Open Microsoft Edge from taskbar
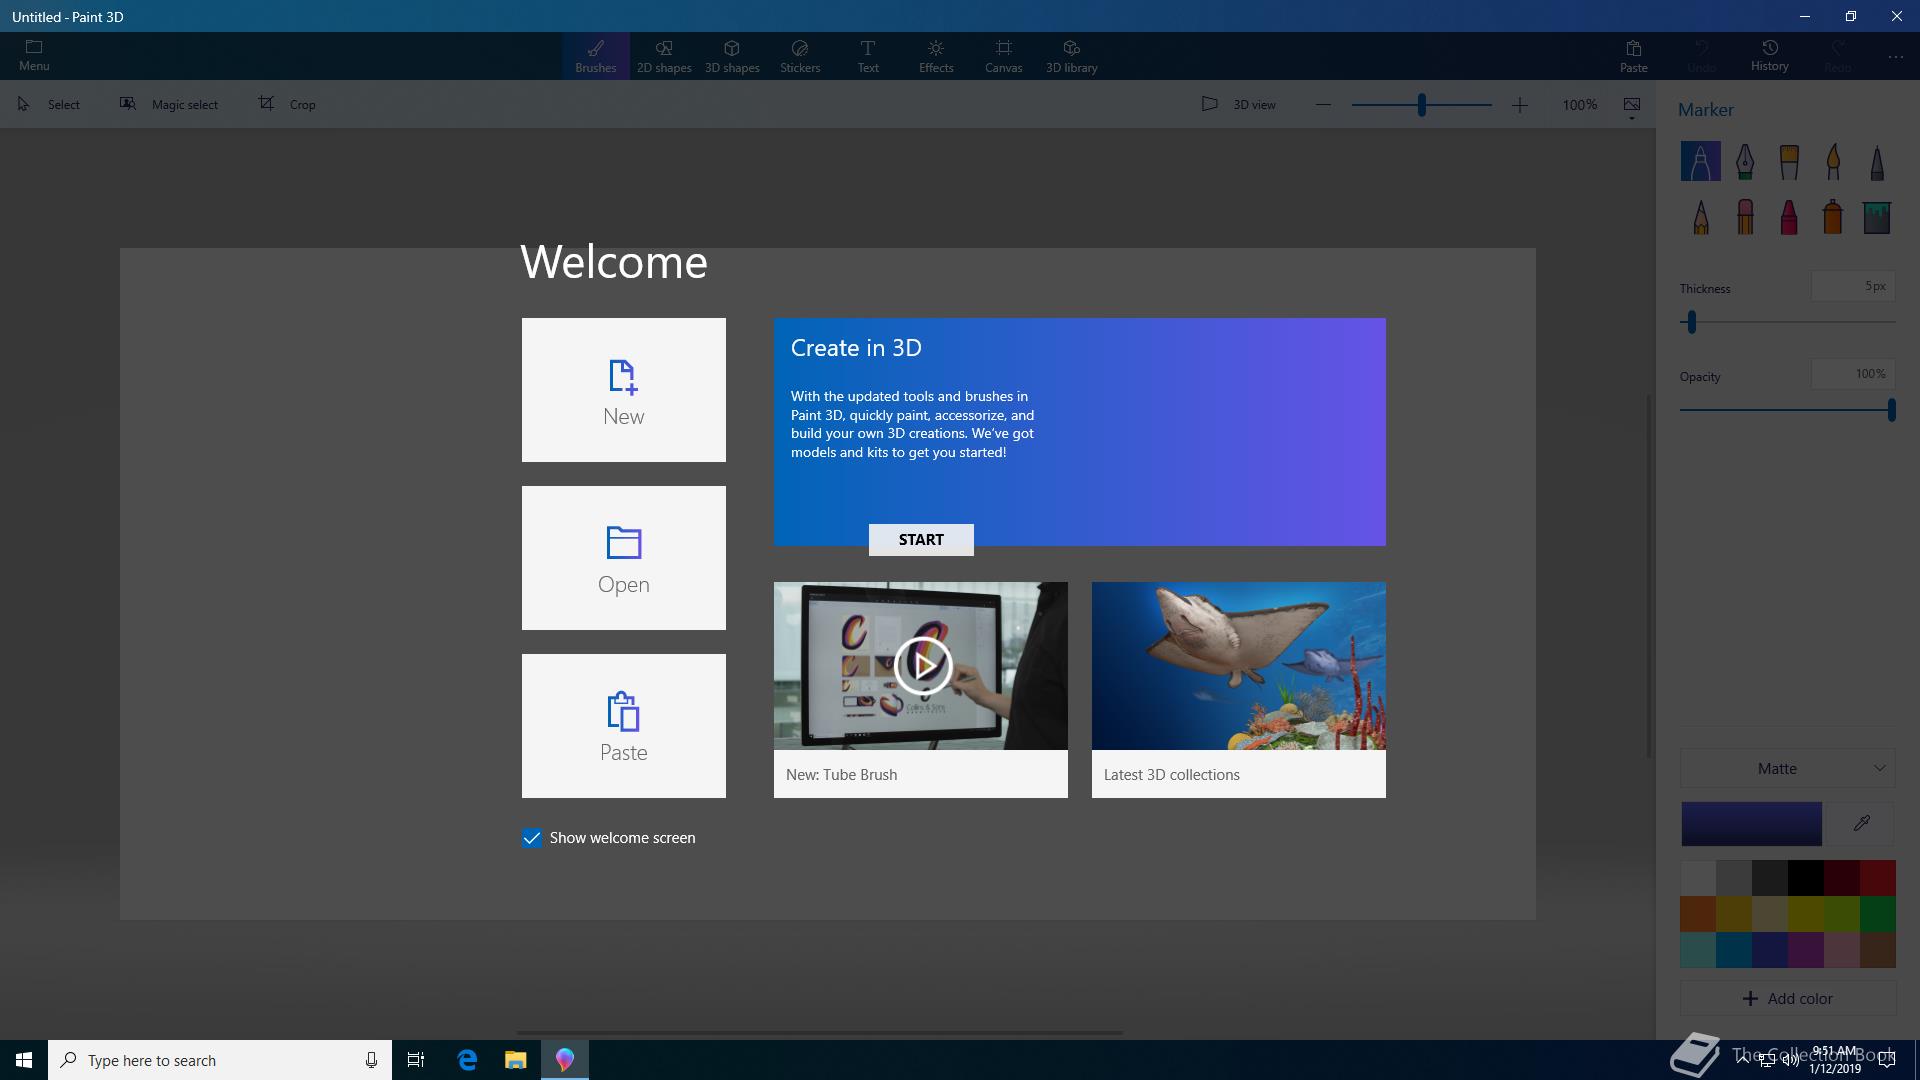1920x1080 pixels. coord(467,1060)
